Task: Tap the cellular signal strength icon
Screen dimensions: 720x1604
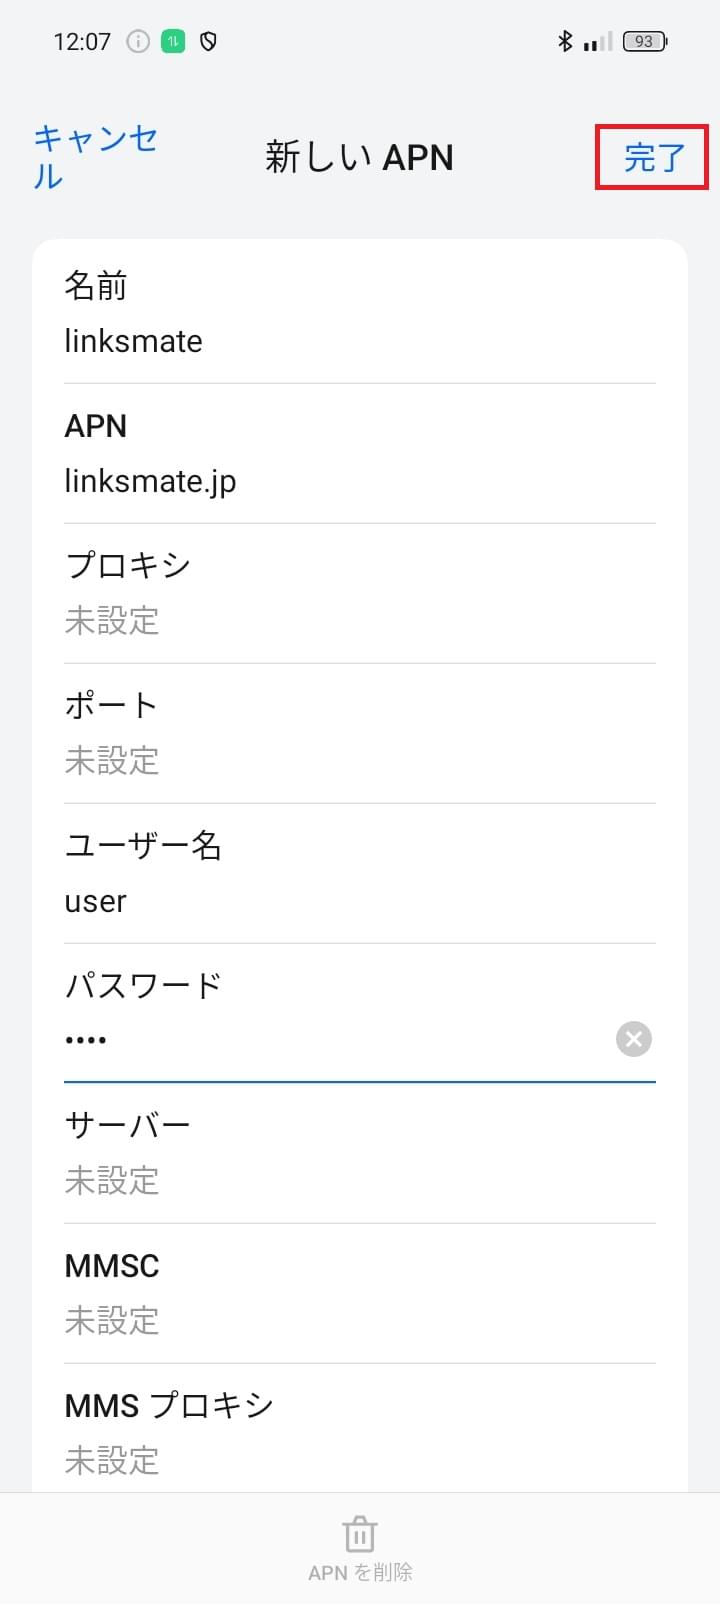Action: click(597, 41)
